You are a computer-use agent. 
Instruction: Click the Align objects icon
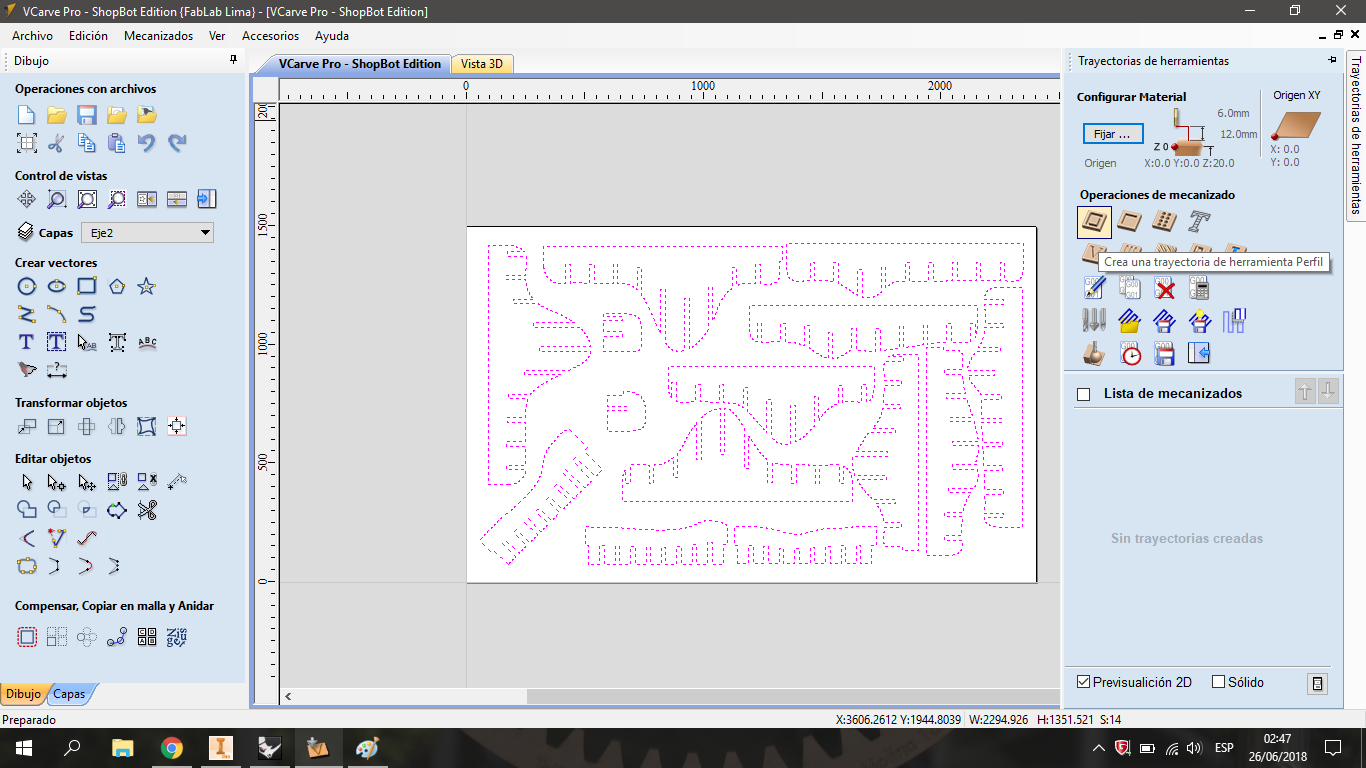[177, 427]
